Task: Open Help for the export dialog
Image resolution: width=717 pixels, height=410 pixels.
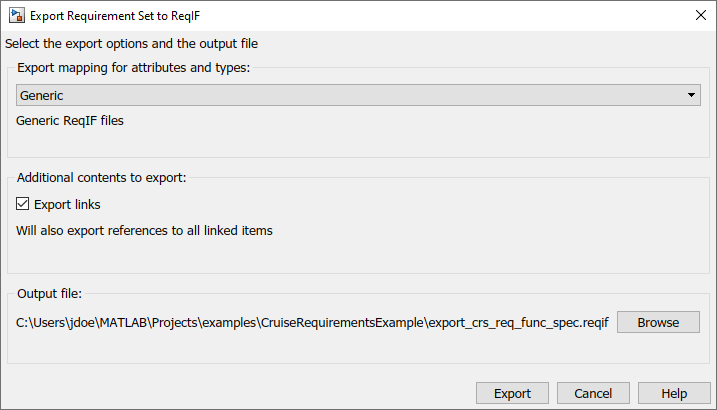Action: pos(674,393)
